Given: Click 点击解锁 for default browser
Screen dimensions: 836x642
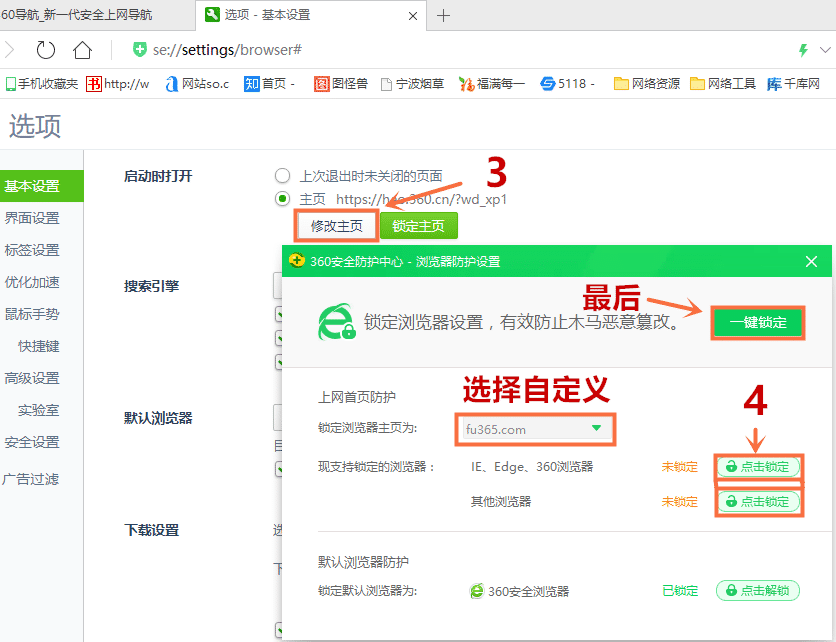Looking at the screenshot, I should 757,591.
